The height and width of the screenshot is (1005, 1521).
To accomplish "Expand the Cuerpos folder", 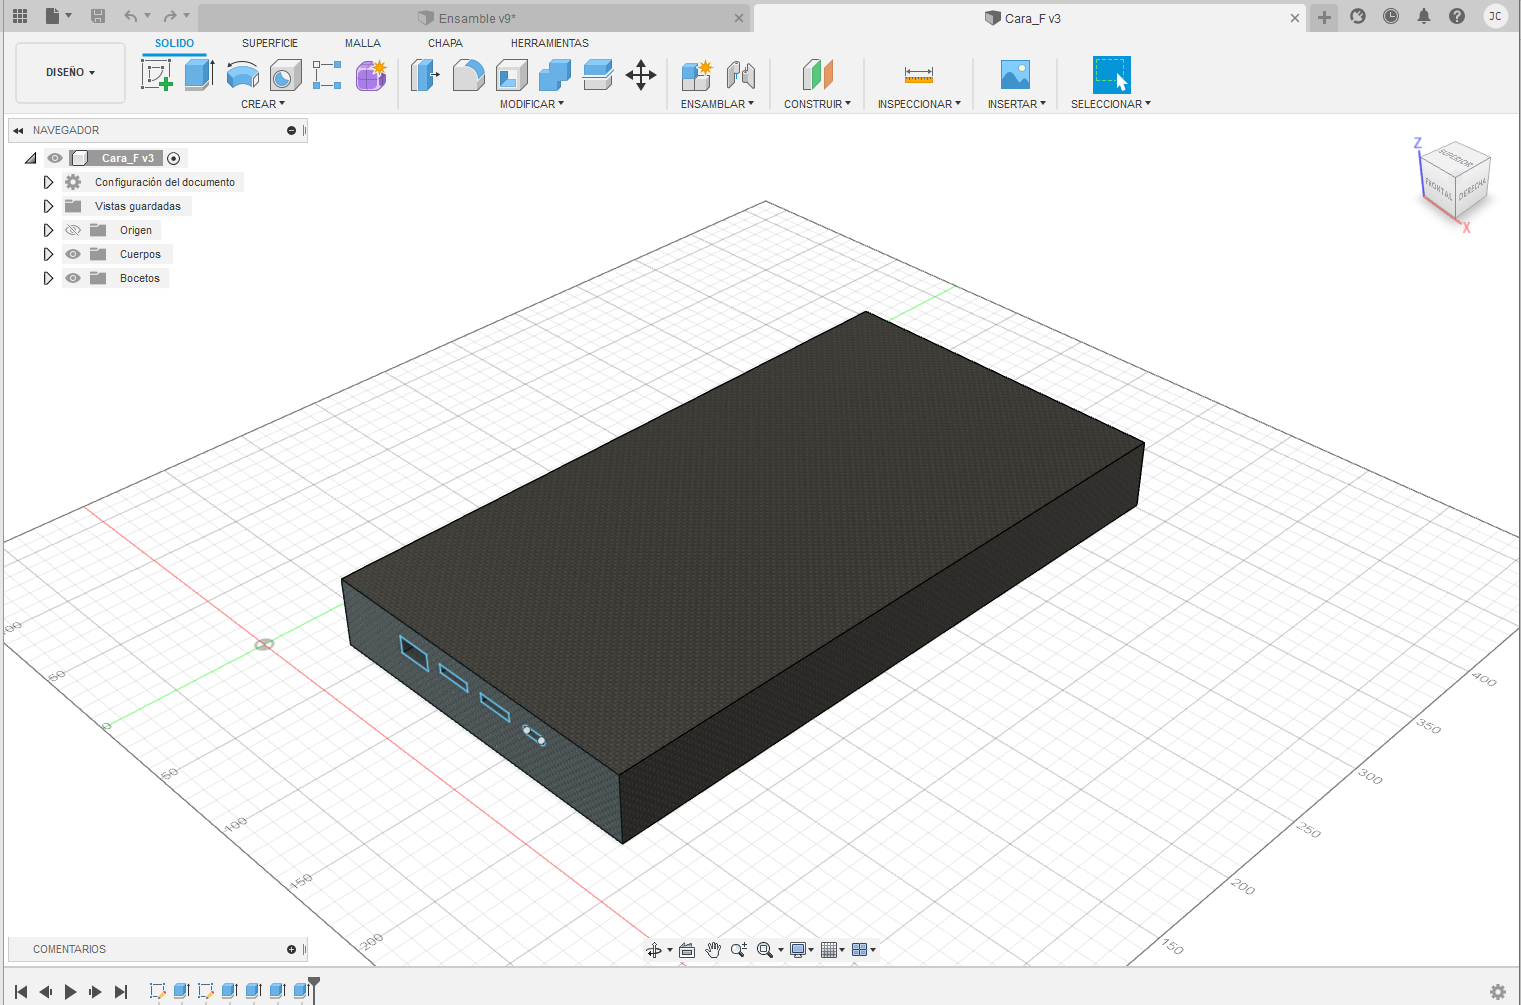I will pyautogui.click(x=48, y=254).
